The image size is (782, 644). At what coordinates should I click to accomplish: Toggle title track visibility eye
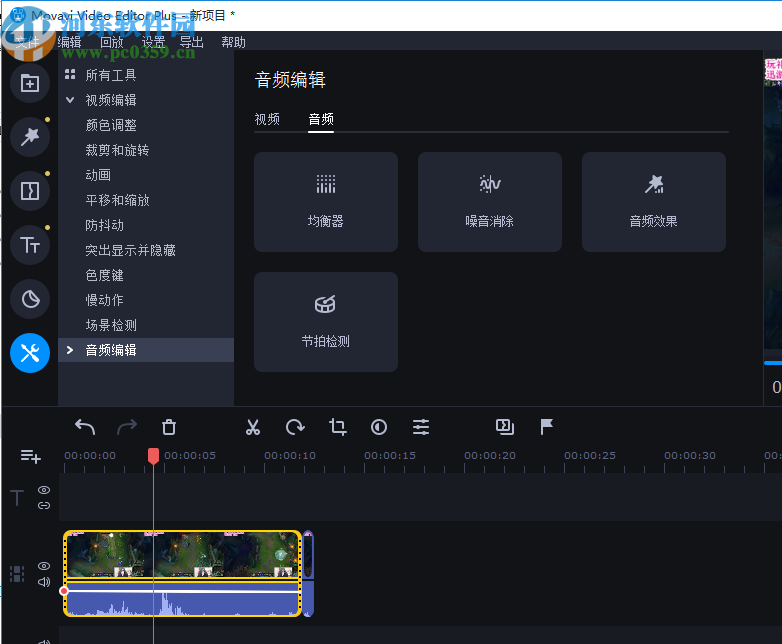pyautogui.click(x=44, y=490)
